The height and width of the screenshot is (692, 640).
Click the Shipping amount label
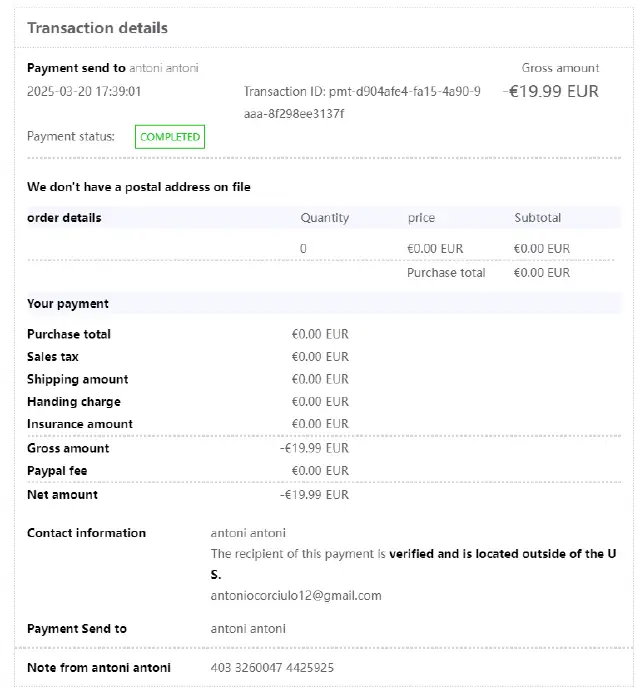point(78,380)
